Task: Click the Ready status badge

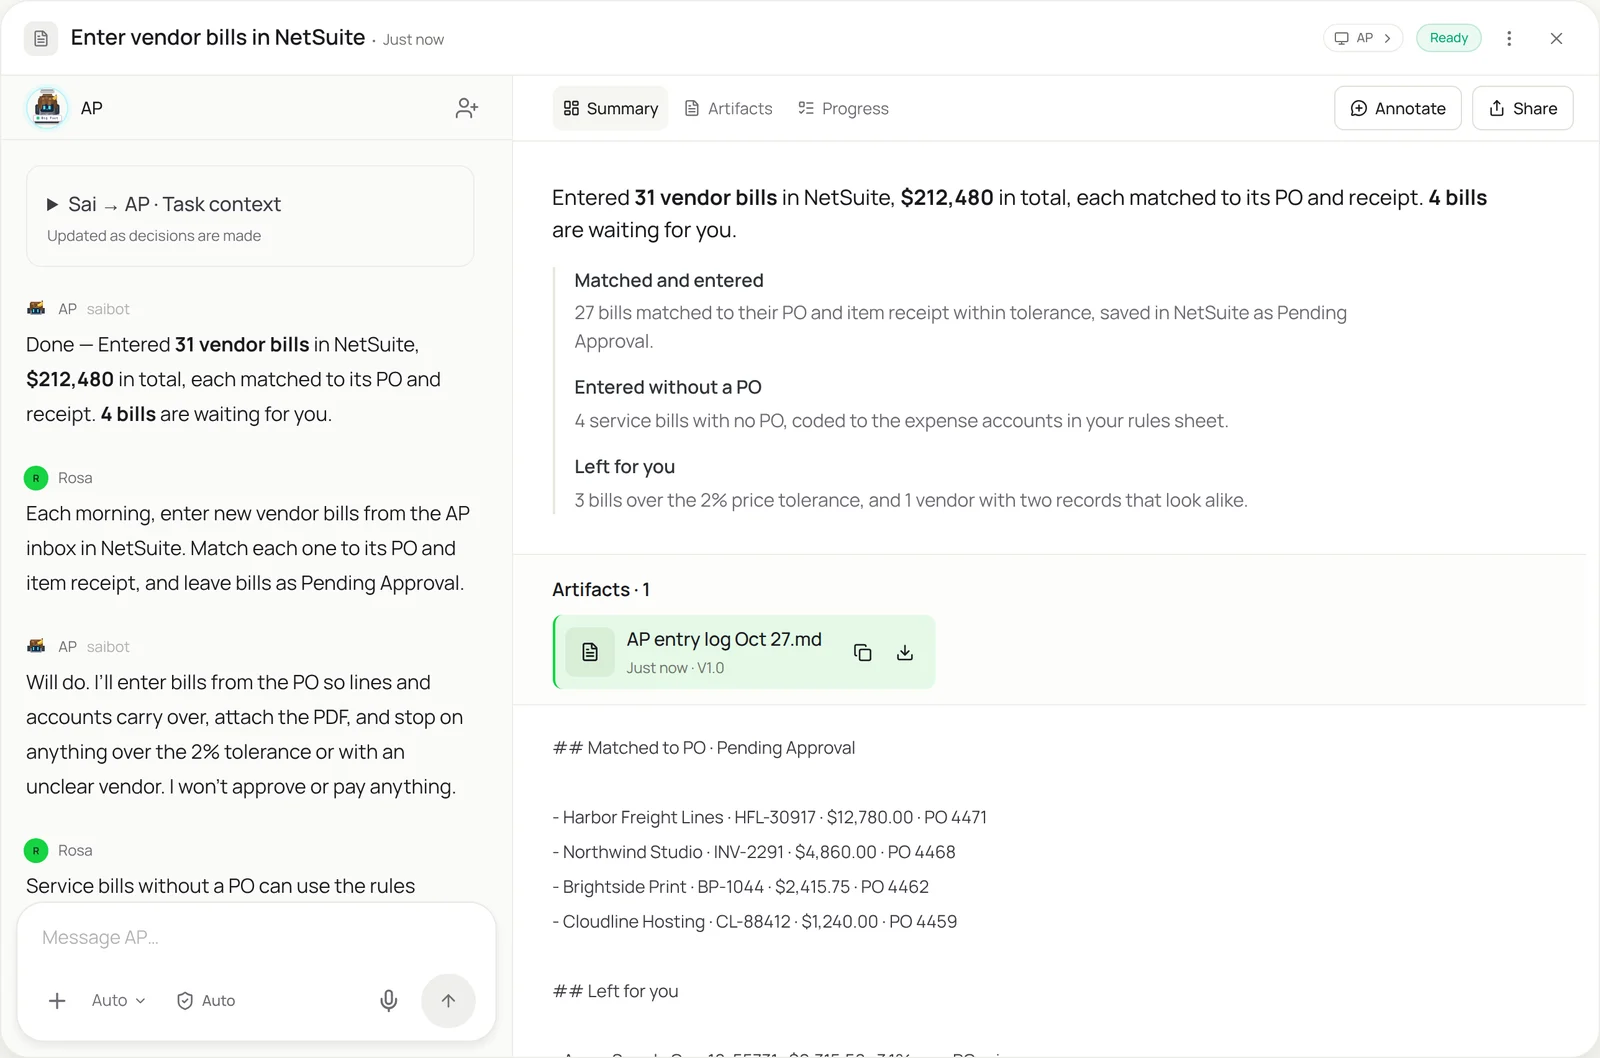Action: click(x=1449, y=38)
